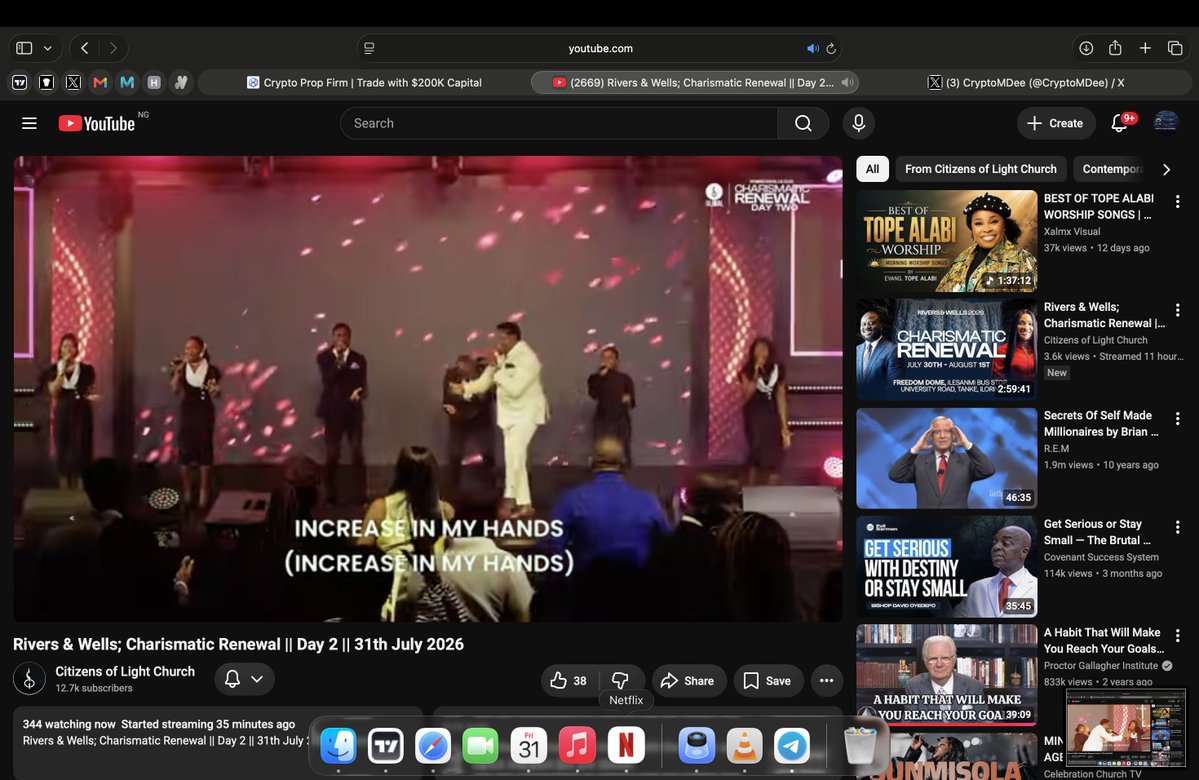
Task: Click the search magnifier button
Action: (x=803, y=123)
